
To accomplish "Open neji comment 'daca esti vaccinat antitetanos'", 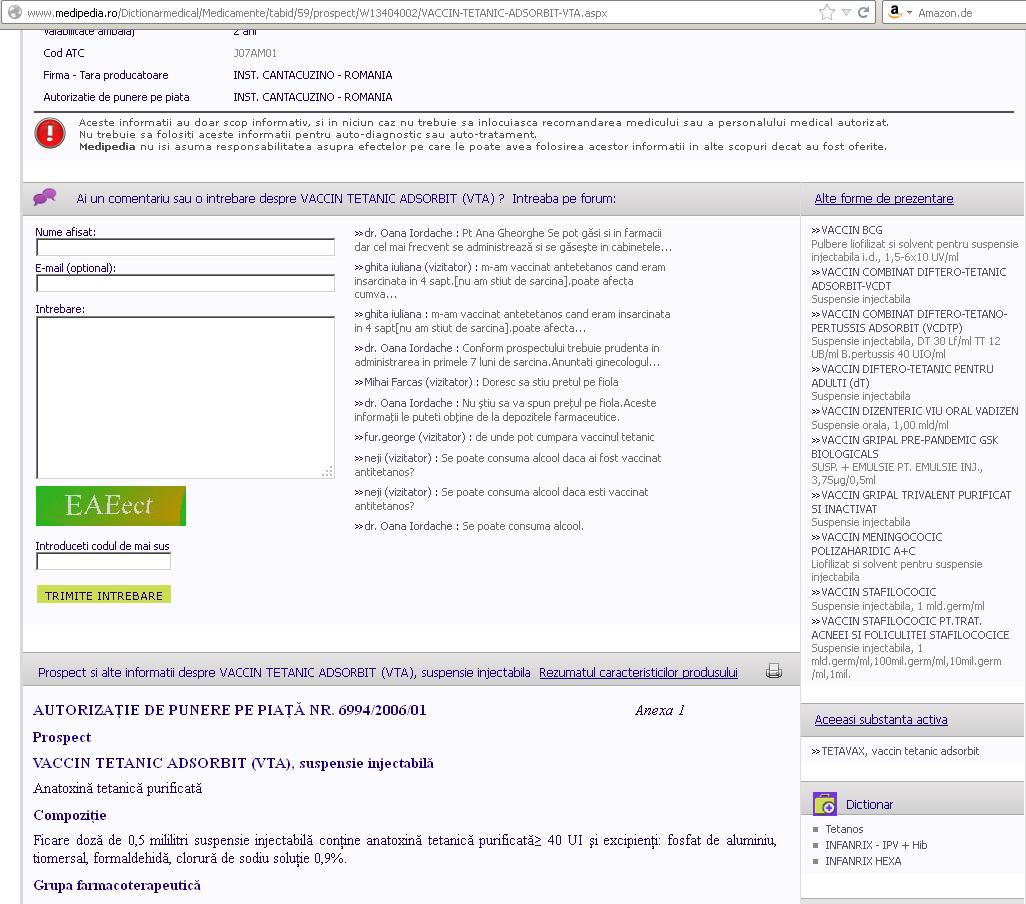I will (501, 499).
